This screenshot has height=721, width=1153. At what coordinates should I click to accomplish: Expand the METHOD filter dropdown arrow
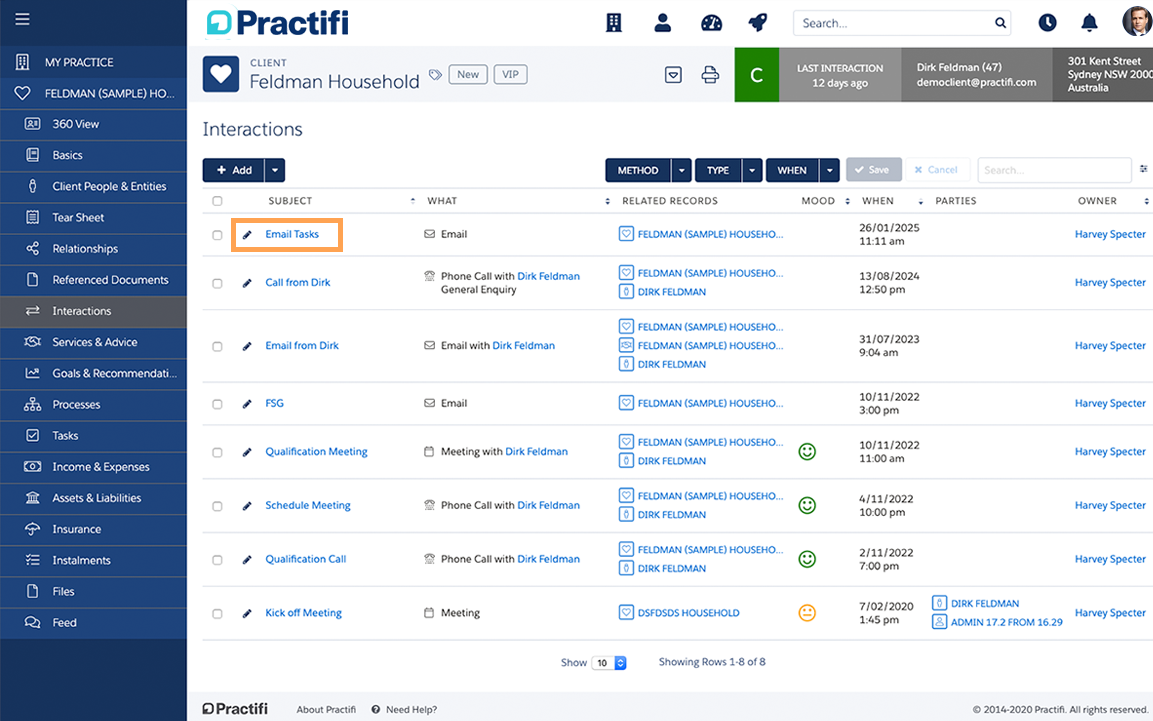pos(682,170)
